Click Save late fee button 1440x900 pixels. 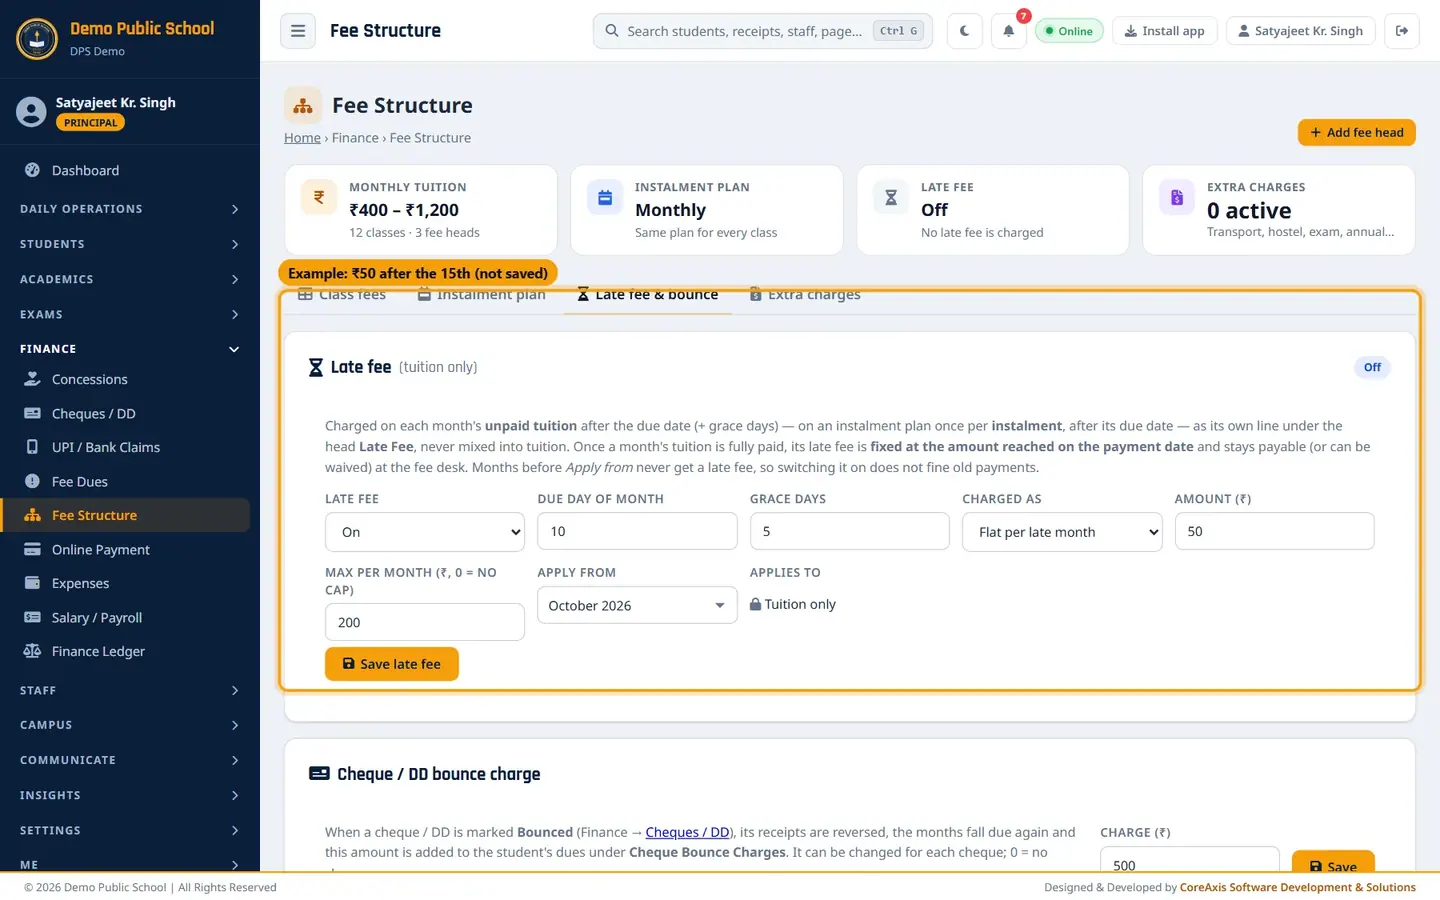[x=392, y=664]
